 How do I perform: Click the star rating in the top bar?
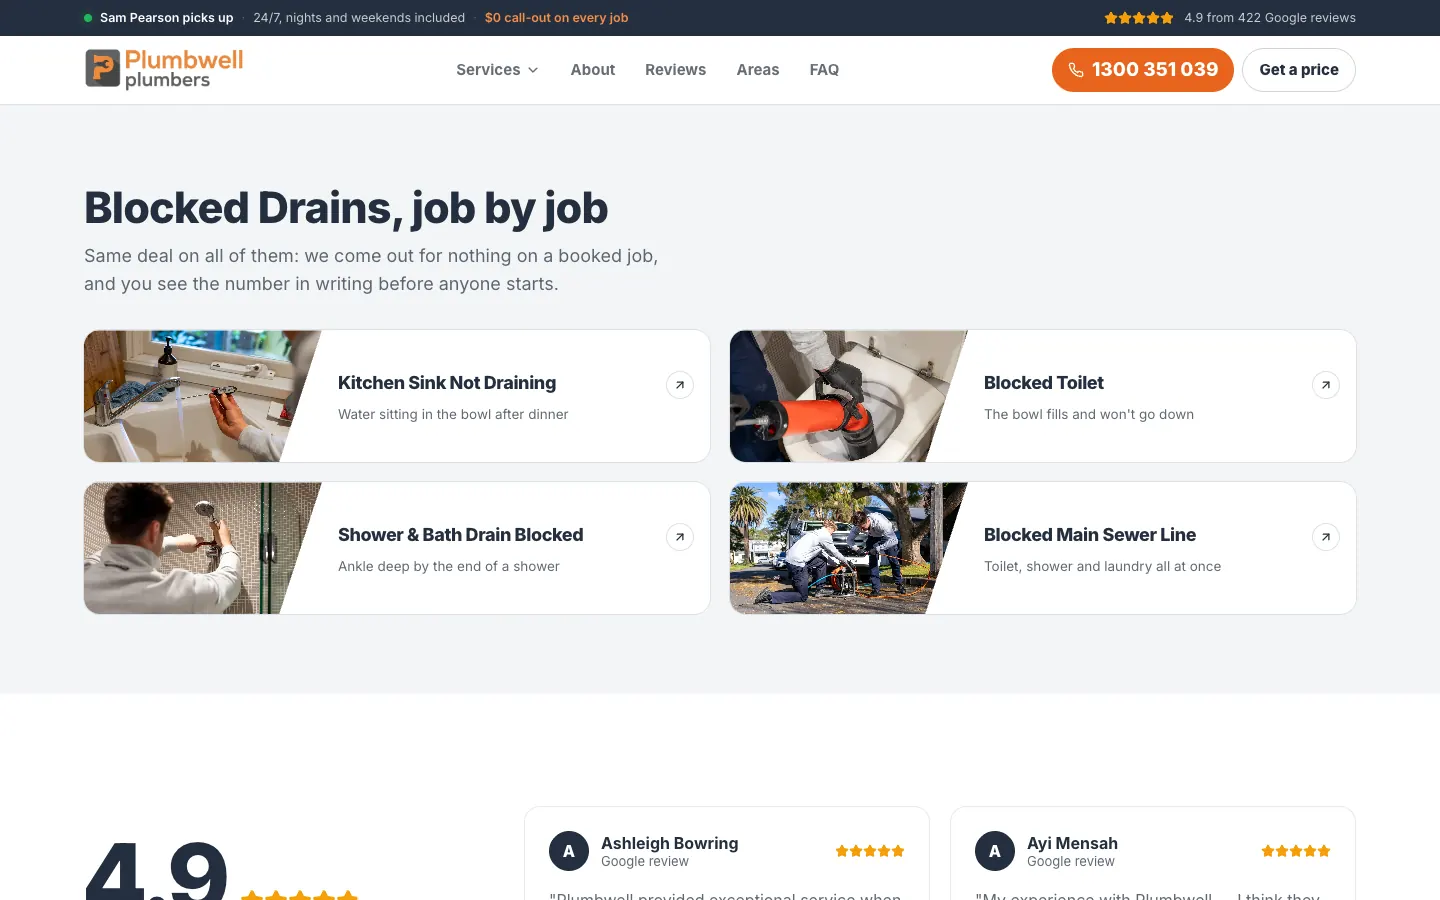pyautogui.click(x=1139, y=18)
